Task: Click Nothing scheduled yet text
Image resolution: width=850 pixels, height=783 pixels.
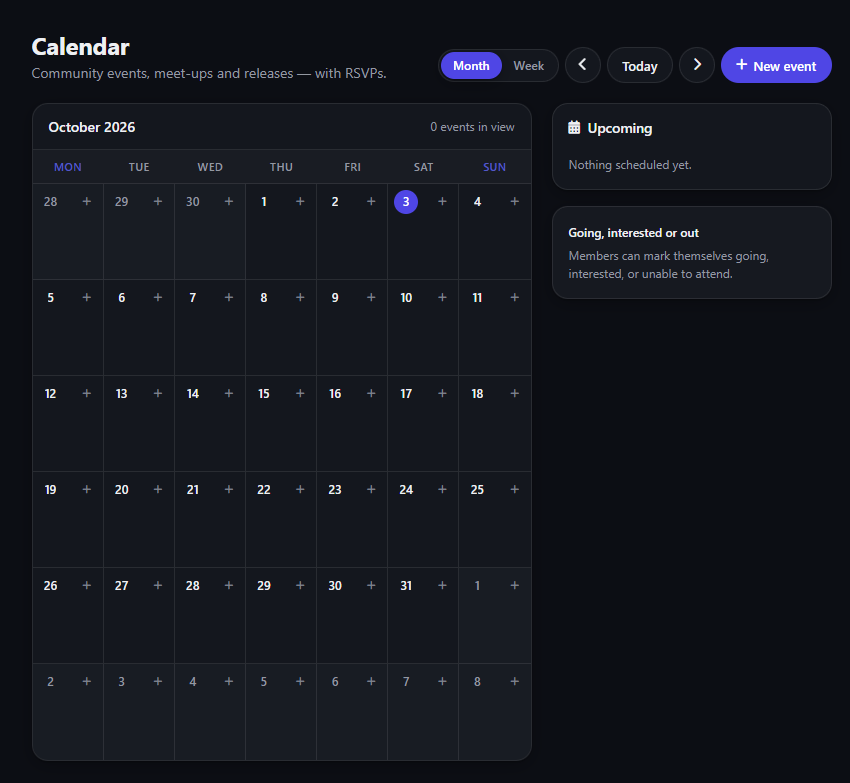Action: [630, 165]
